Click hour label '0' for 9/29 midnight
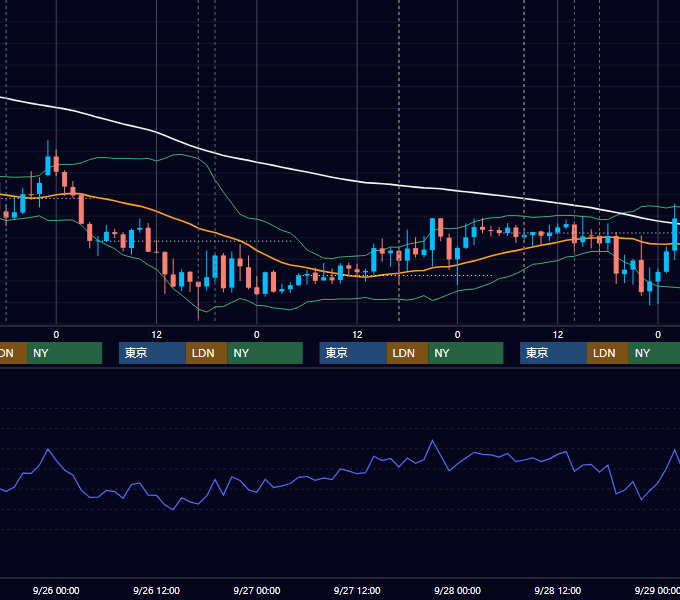This screenshot has height=600, width=680. tap(658, 335)
